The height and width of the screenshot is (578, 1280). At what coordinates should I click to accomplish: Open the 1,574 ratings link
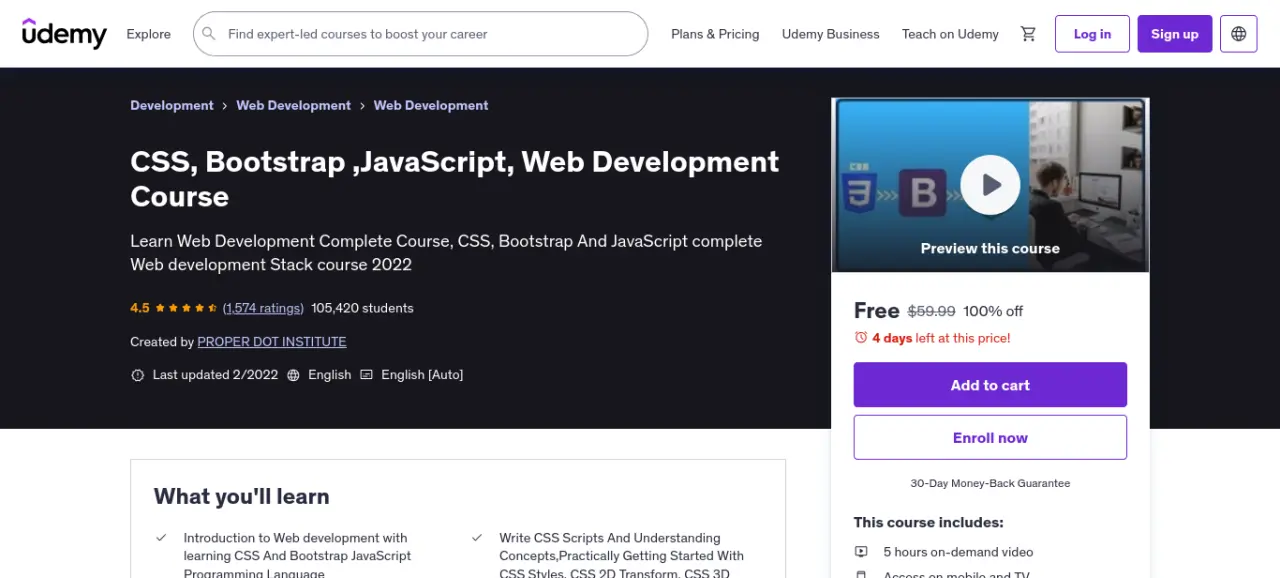click(263, 308)
